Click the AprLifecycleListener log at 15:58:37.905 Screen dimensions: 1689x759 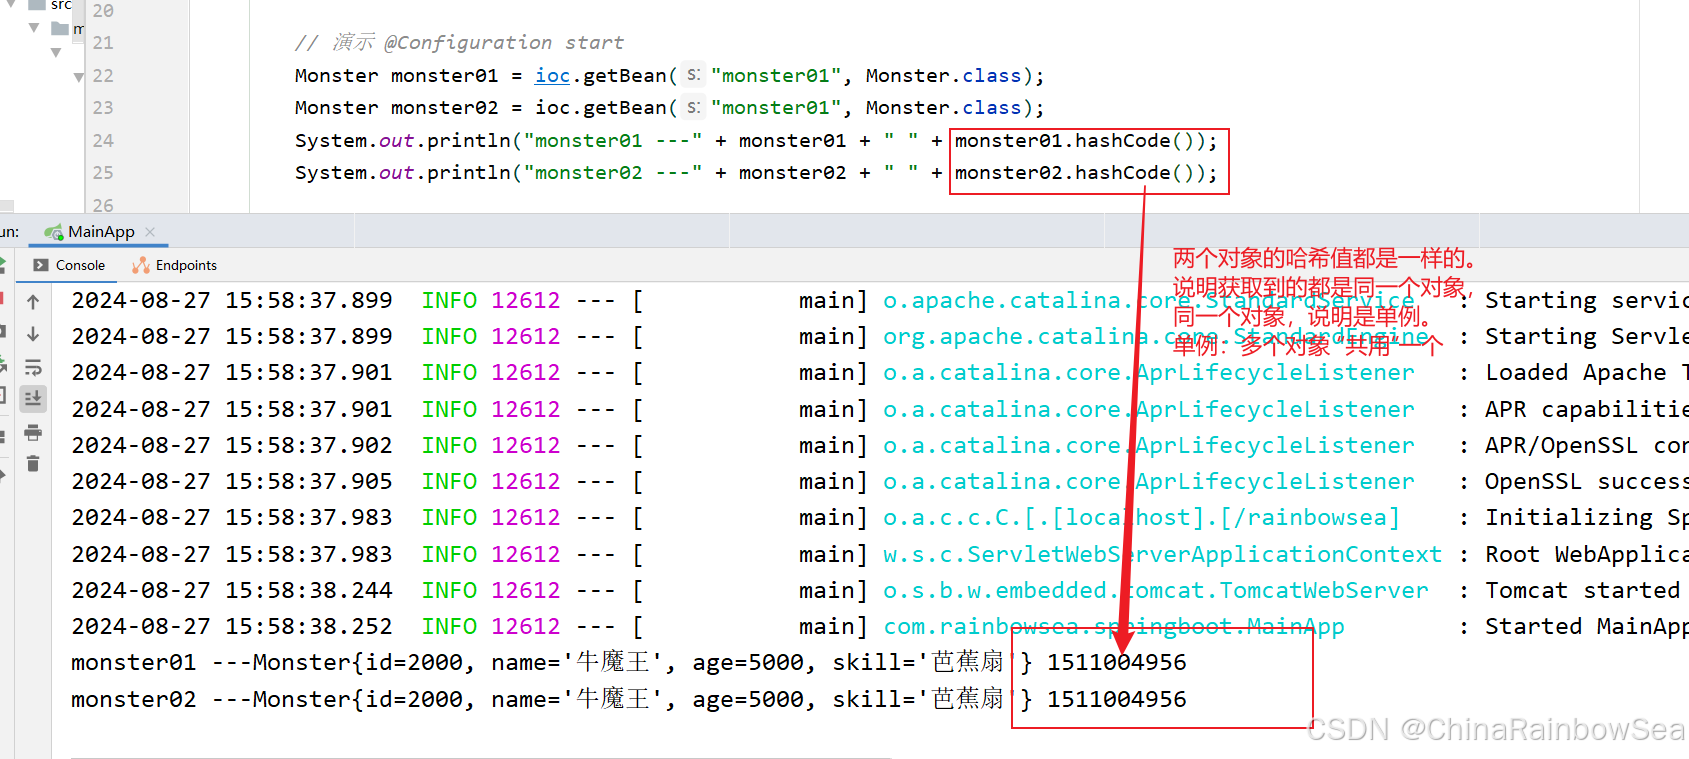point(1149,482)
